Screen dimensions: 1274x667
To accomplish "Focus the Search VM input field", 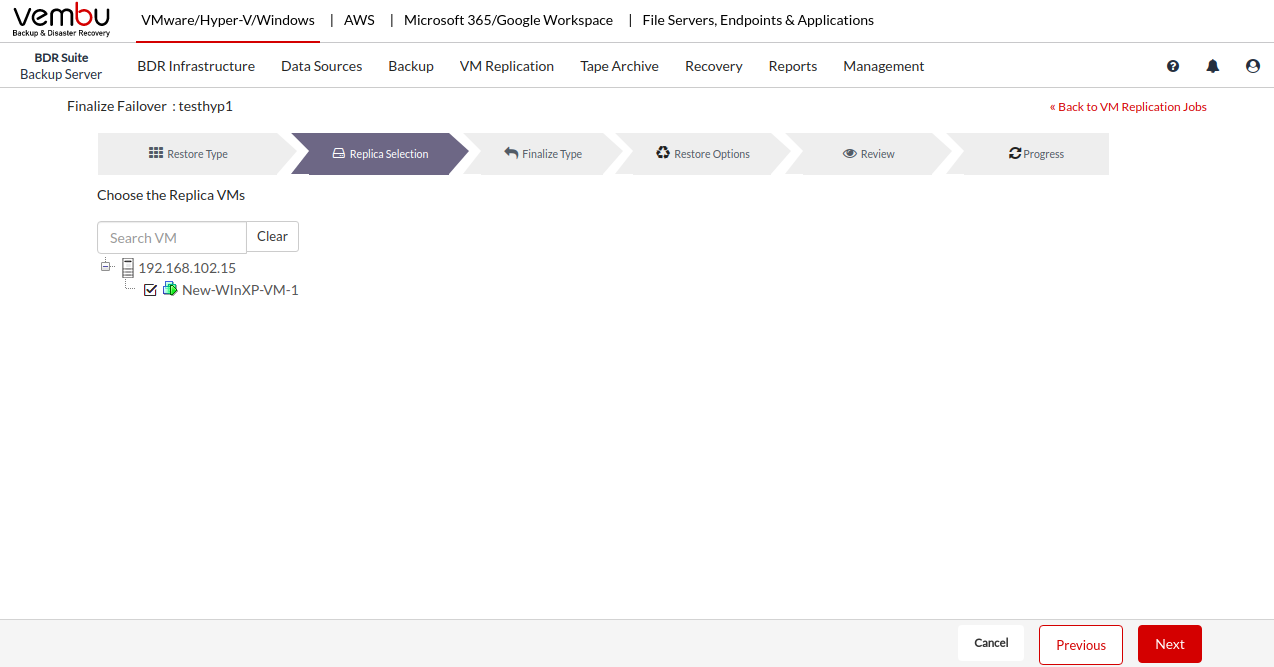I will (172, 238).
